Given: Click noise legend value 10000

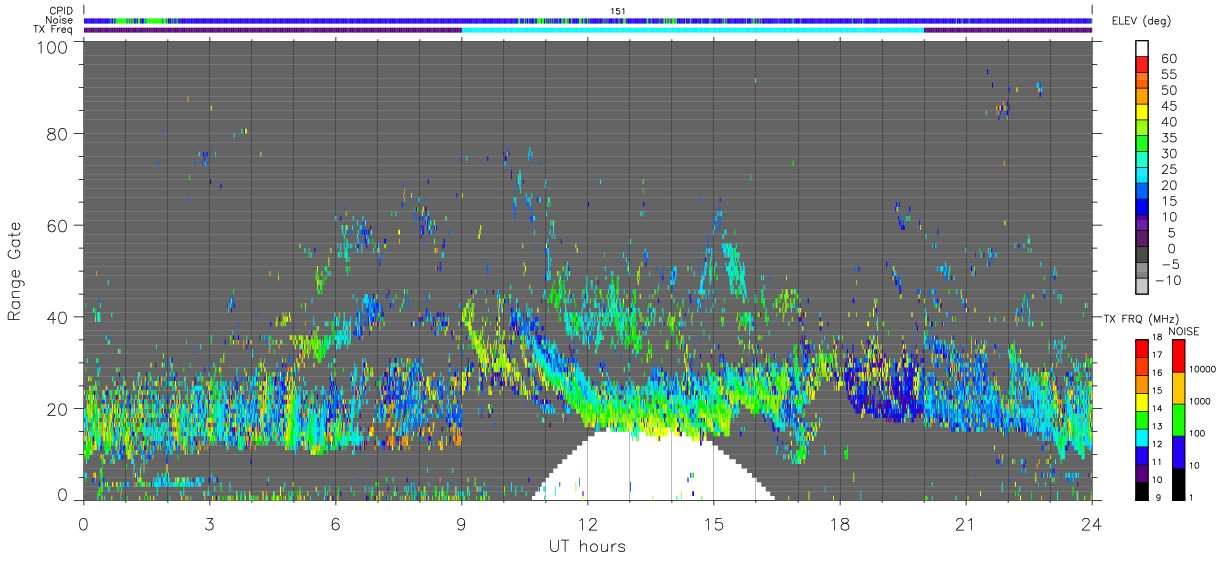Looking at the screenshot, I should point(1201,371).
